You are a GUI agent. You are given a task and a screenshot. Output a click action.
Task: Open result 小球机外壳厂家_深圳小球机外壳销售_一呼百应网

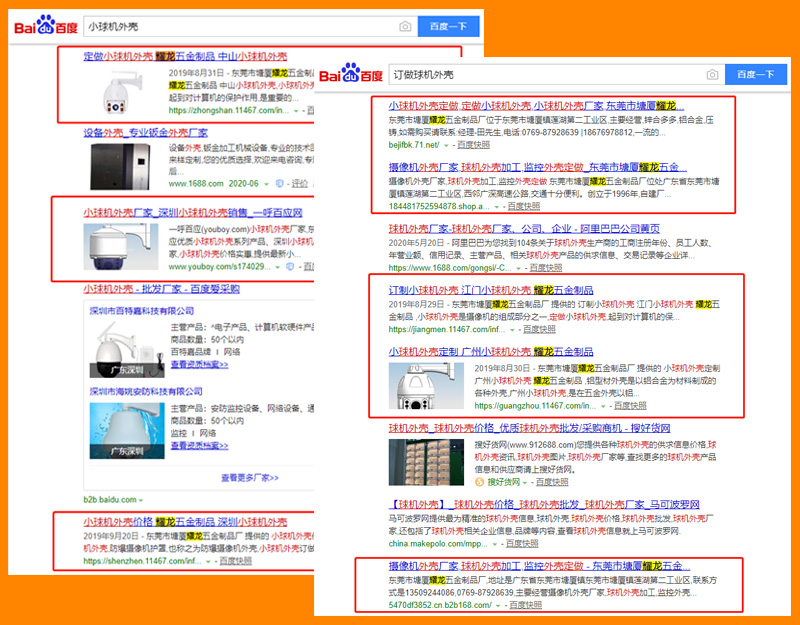193,213
